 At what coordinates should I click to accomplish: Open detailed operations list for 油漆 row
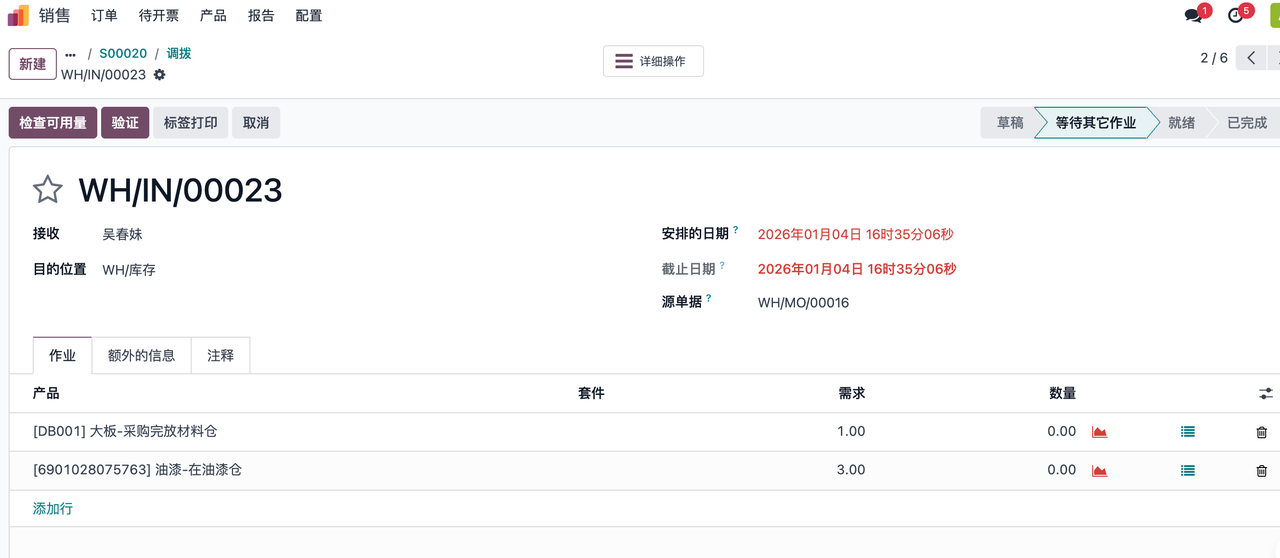[1187, 470]
